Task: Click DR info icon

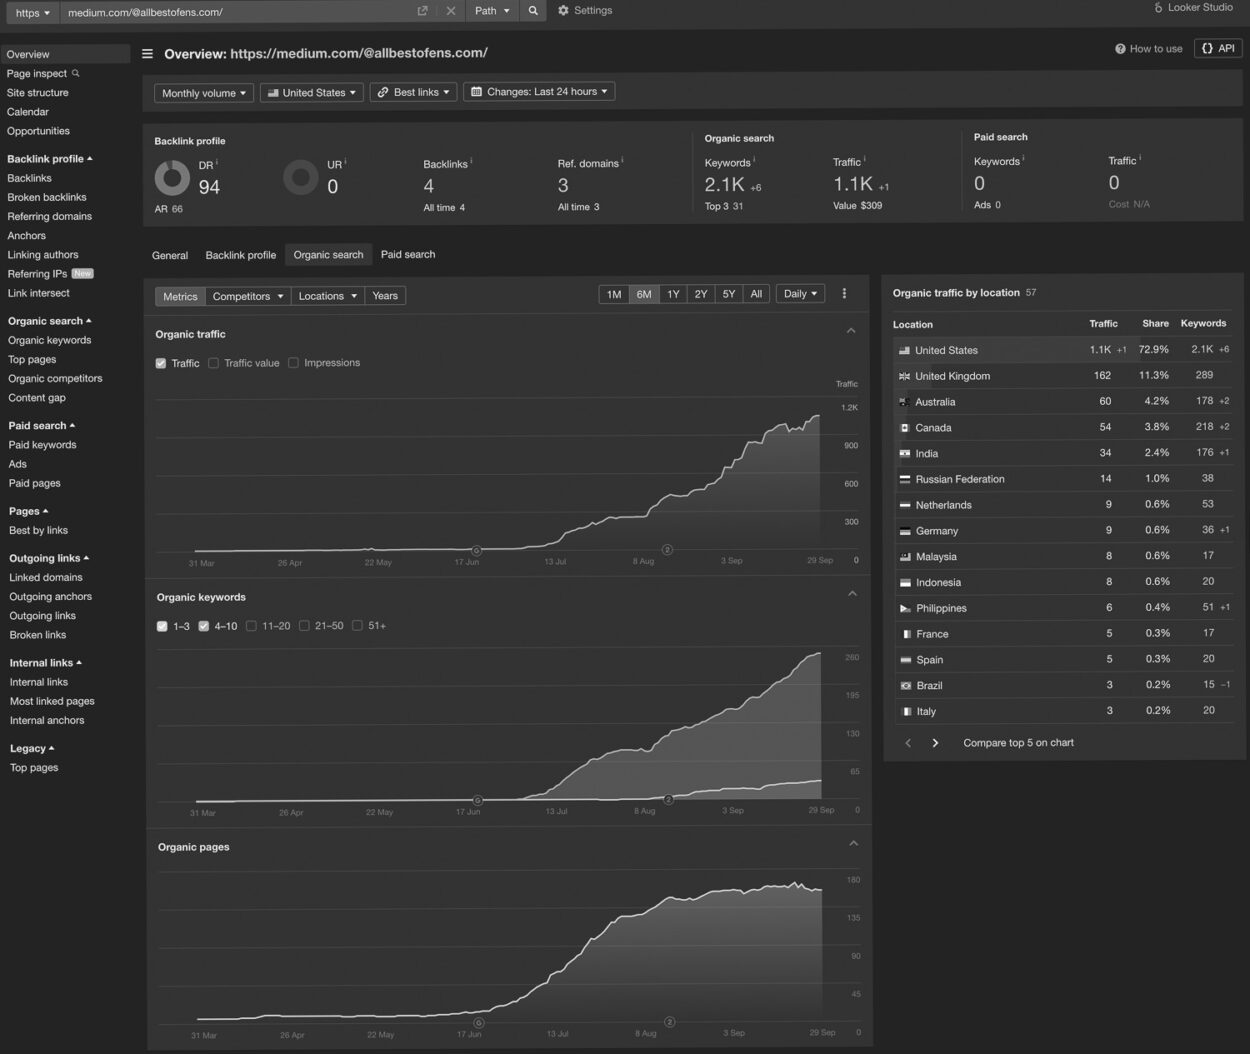Action: click(217, 162)
